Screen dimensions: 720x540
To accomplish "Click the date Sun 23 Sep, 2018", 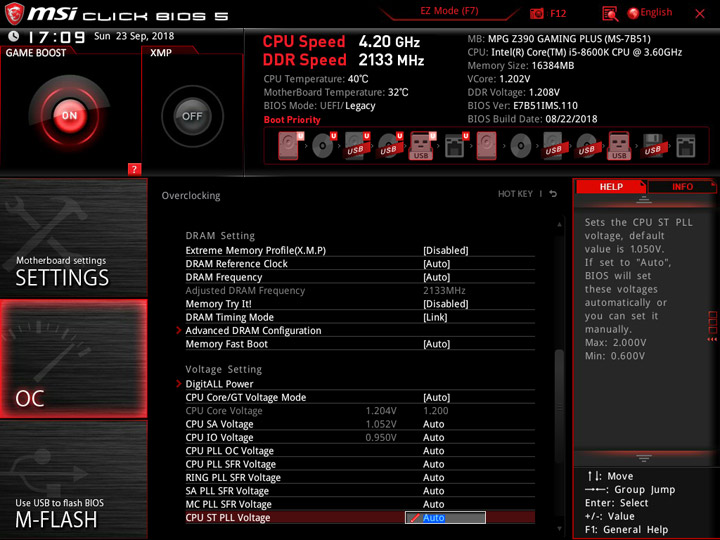I will (x=134, y=36).
